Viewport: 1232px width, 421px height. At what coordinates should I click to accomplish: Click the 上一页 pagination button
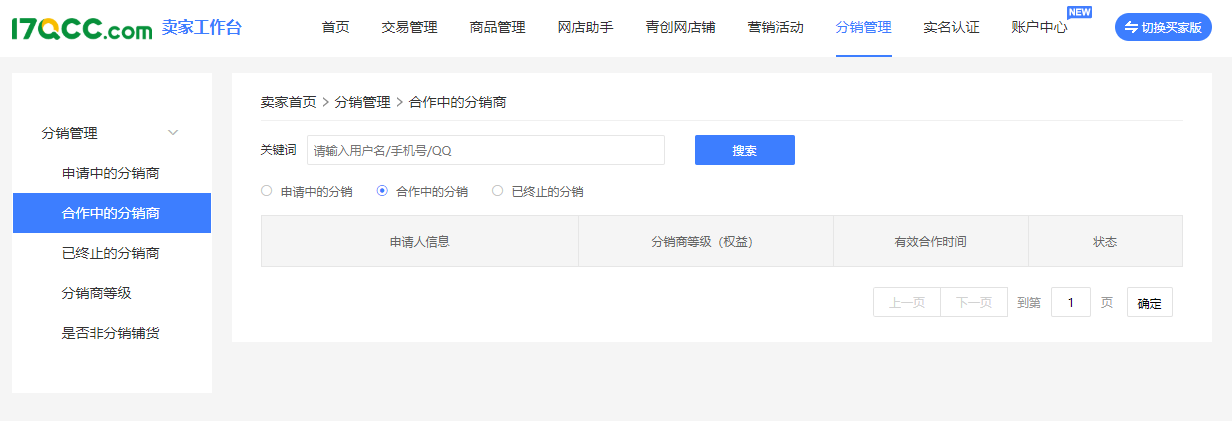906,303
